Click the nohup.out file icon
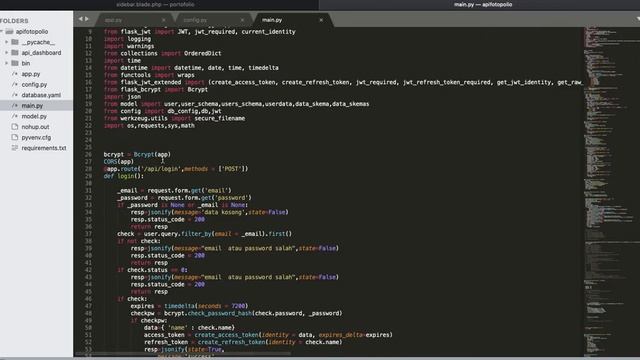The height and width of the screenshot is (360, 640). click(15, 127)
